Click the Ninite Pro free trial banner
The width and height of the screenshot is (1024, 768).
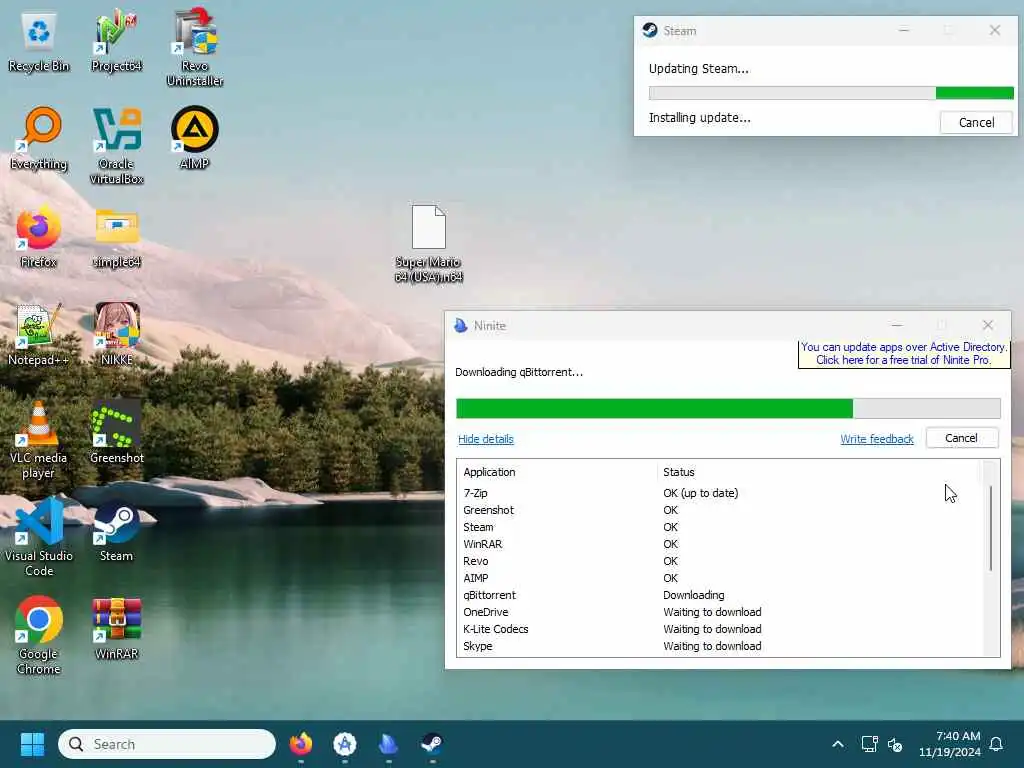click(x=903, y=353)
